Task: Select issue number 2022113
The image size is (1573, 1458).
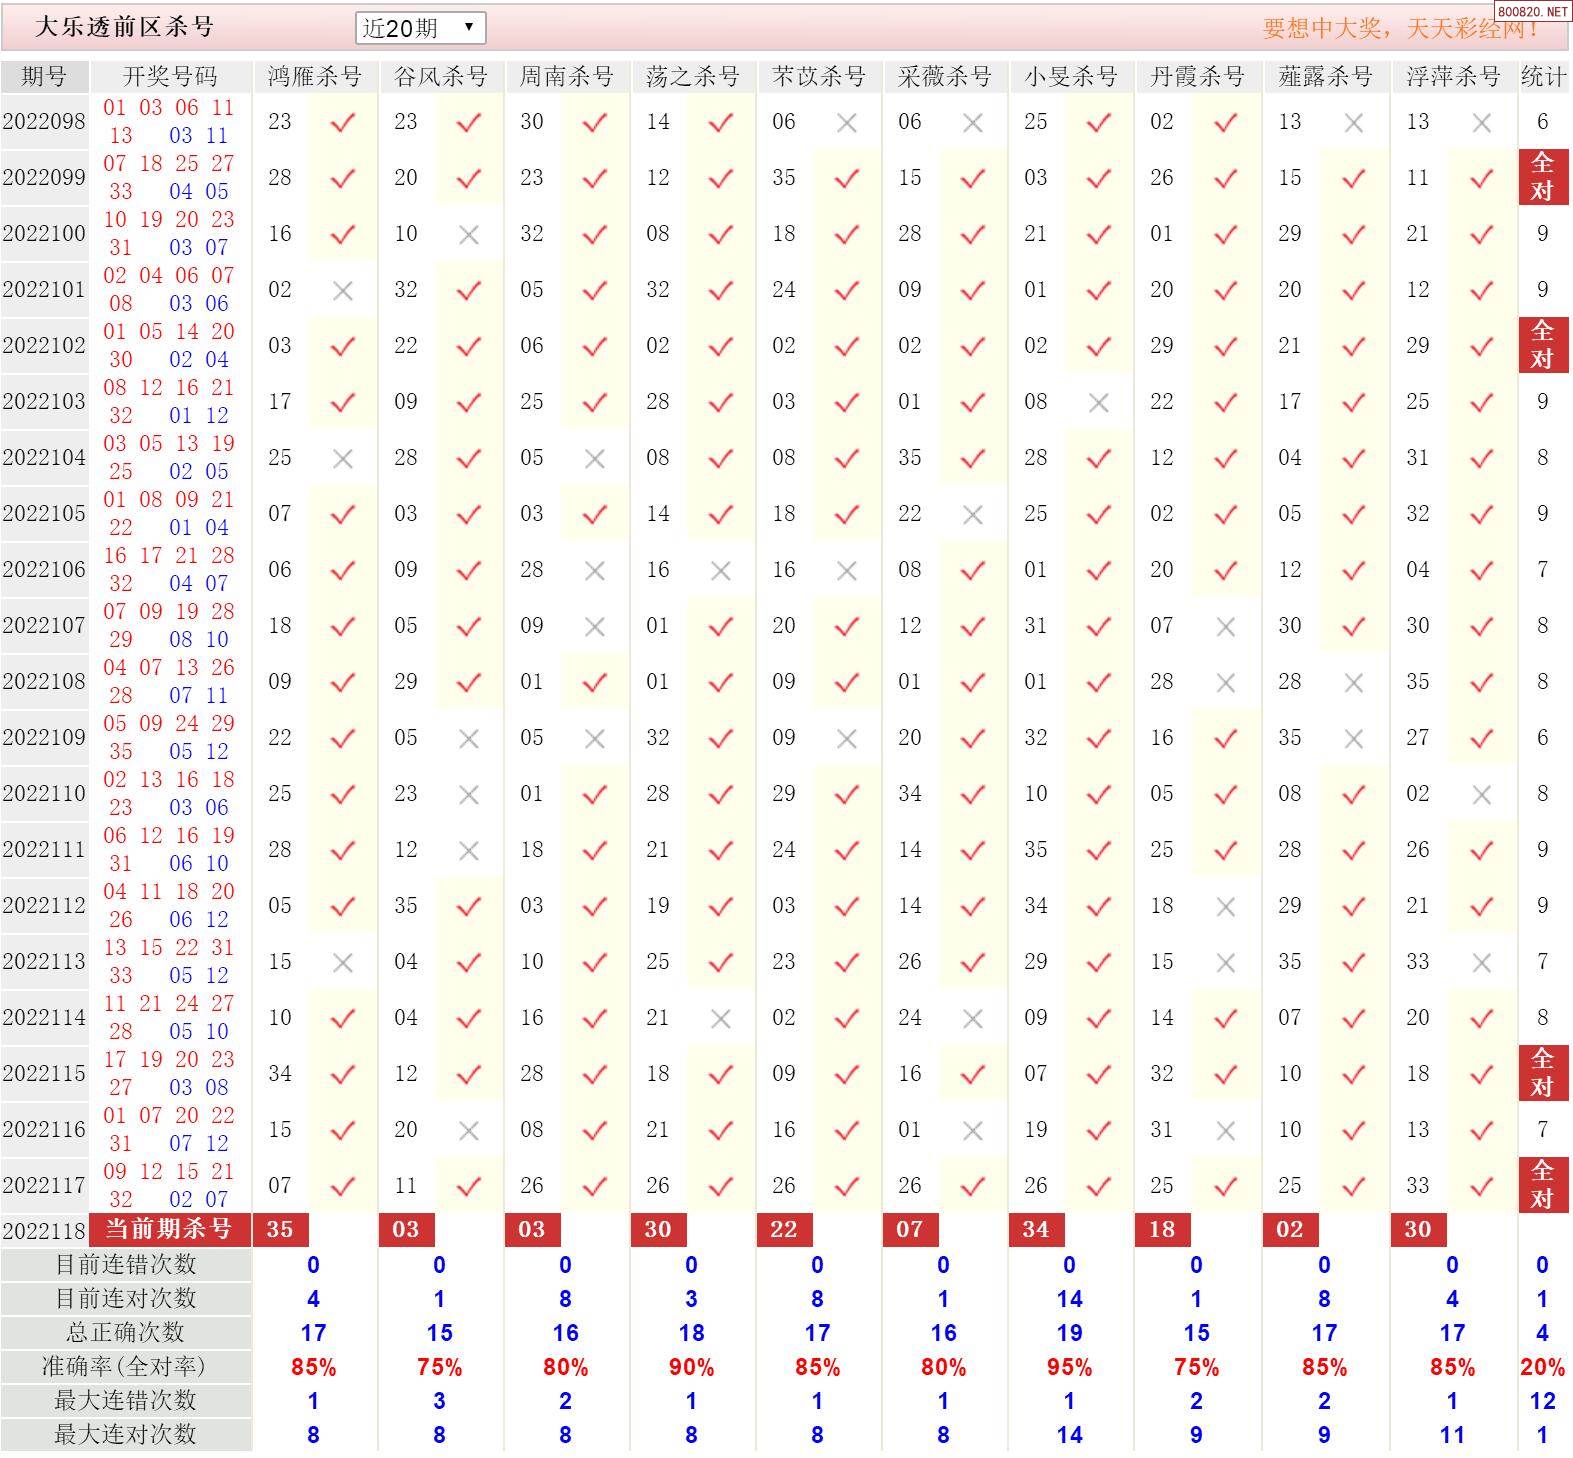Action: pos(44,961)
